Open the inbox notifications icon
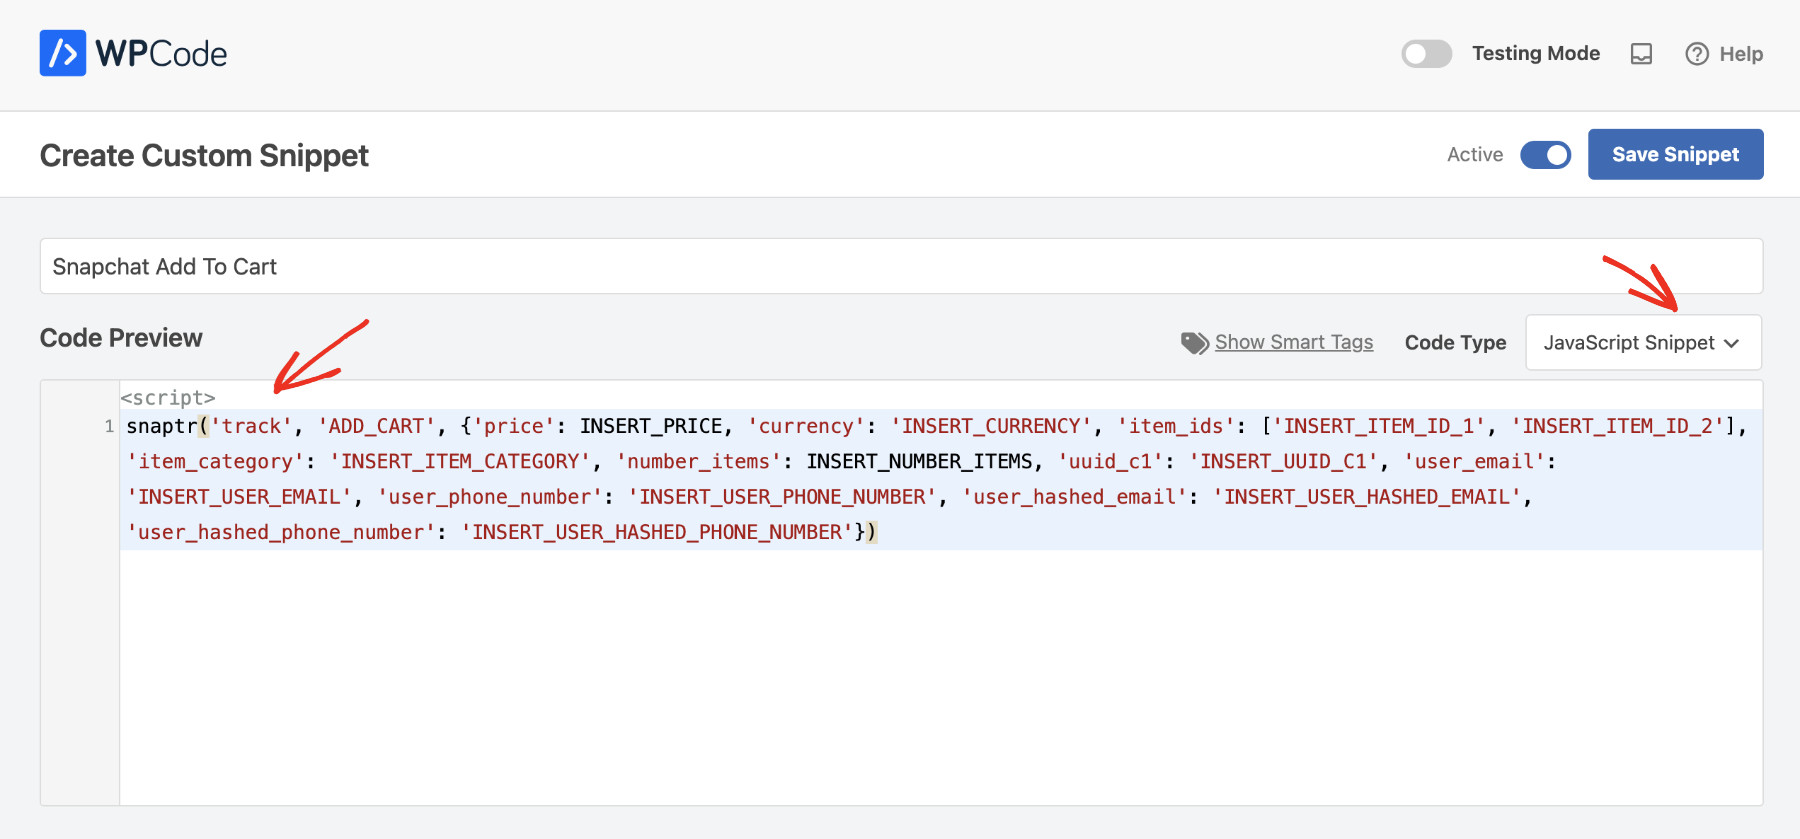 coord(1641,54)
